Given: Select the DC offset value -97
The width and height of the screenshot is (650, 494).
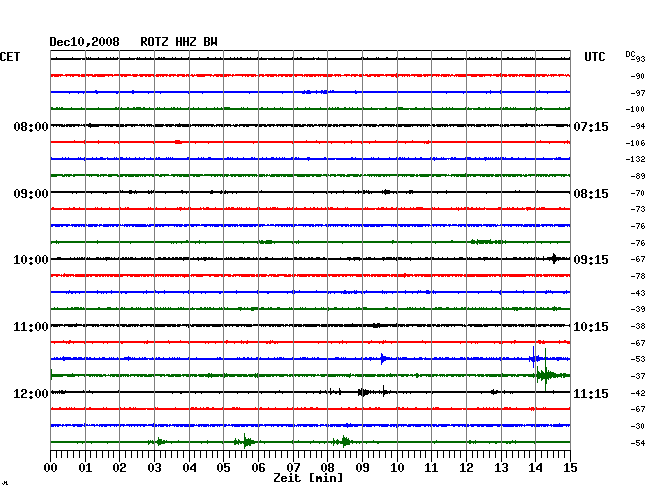Looking at the screenshot, I should click(x=638, y=93).
